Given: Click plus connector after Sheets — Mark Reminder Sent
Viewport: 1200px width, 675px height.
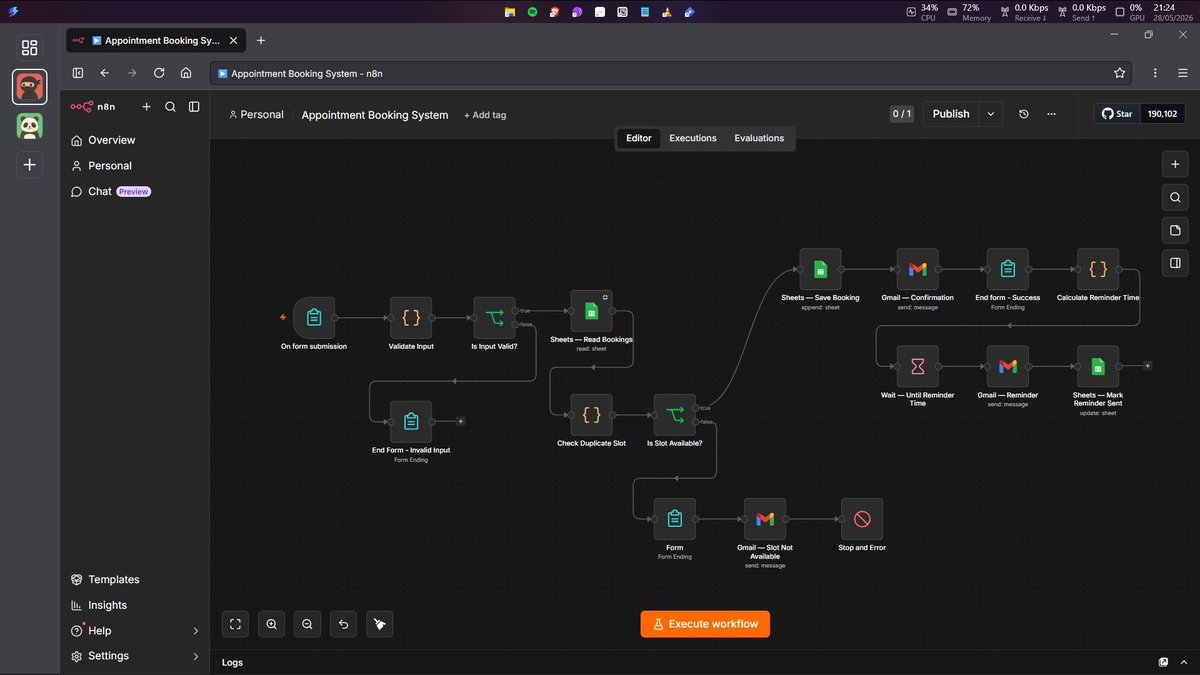Looking at the screenshot, I should 1147,366.
